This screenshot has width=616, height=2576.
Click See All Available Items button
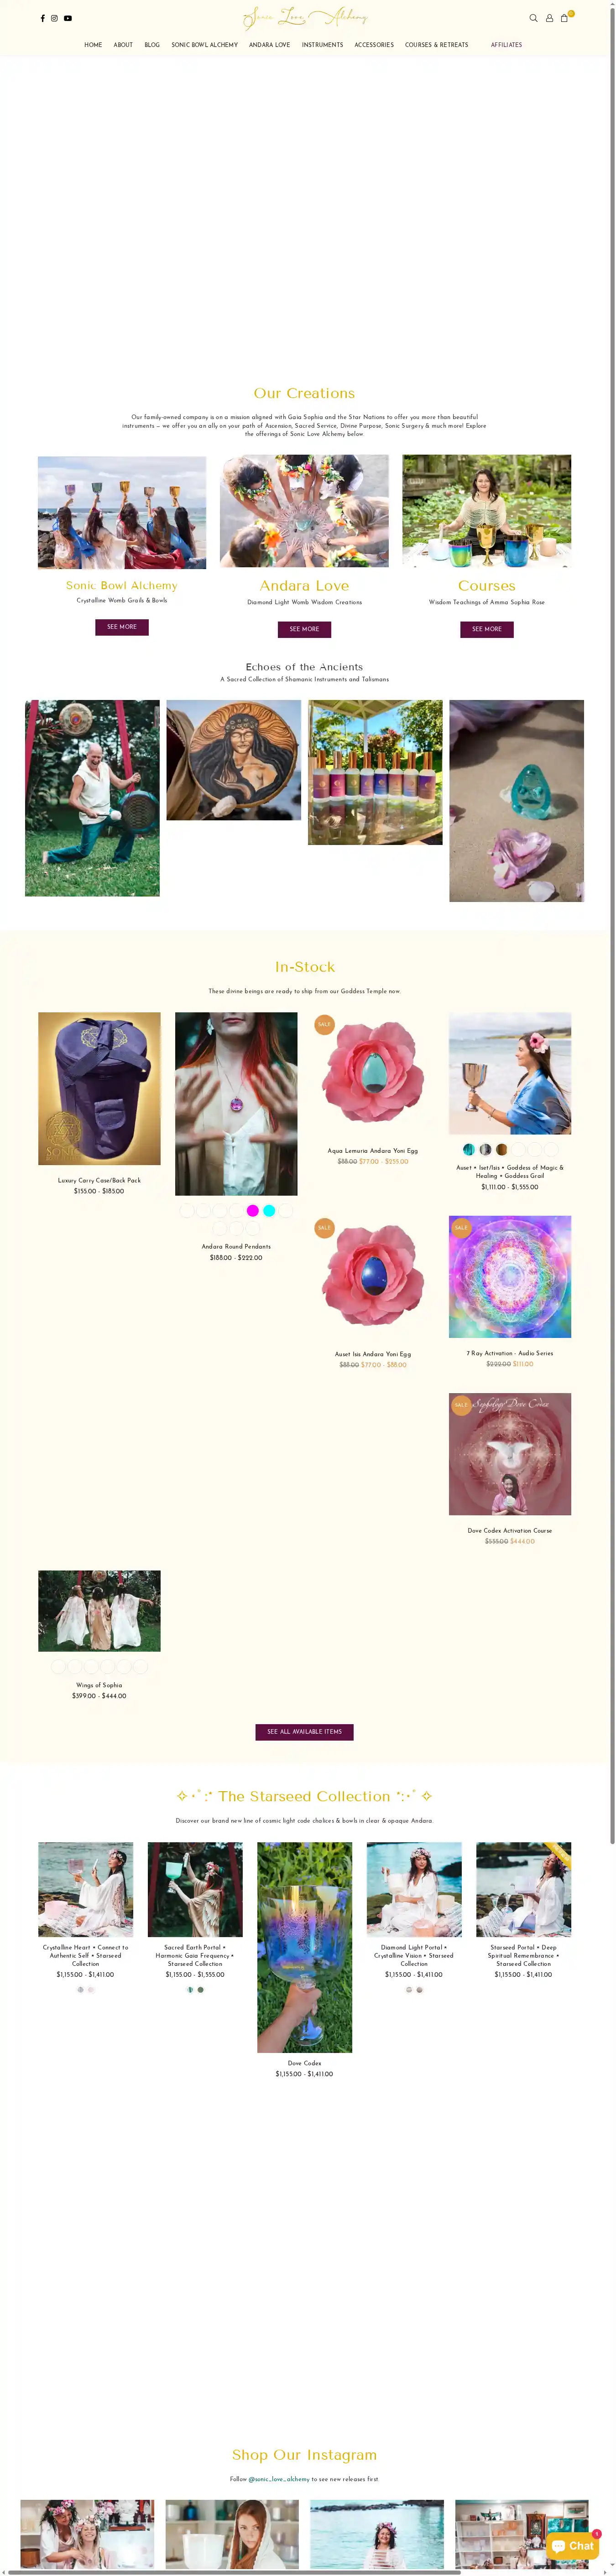point(304,1731)
